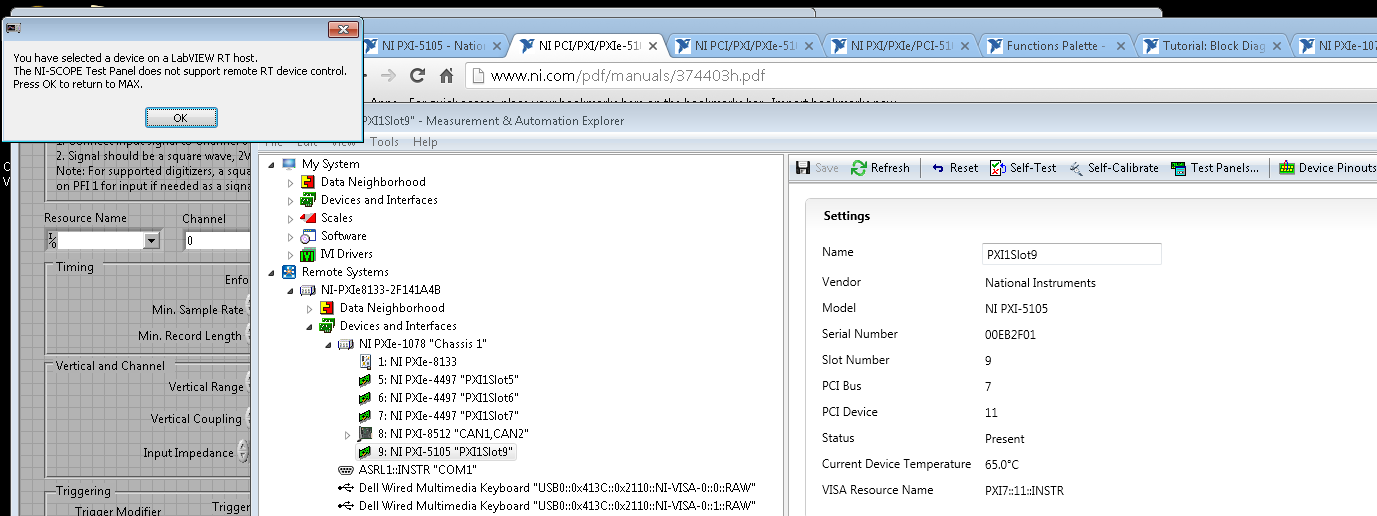Click the Save floppy disk icon
The width and height of the screenshot is (1377, 516).
pyautogui.click(x=803, y=168)
